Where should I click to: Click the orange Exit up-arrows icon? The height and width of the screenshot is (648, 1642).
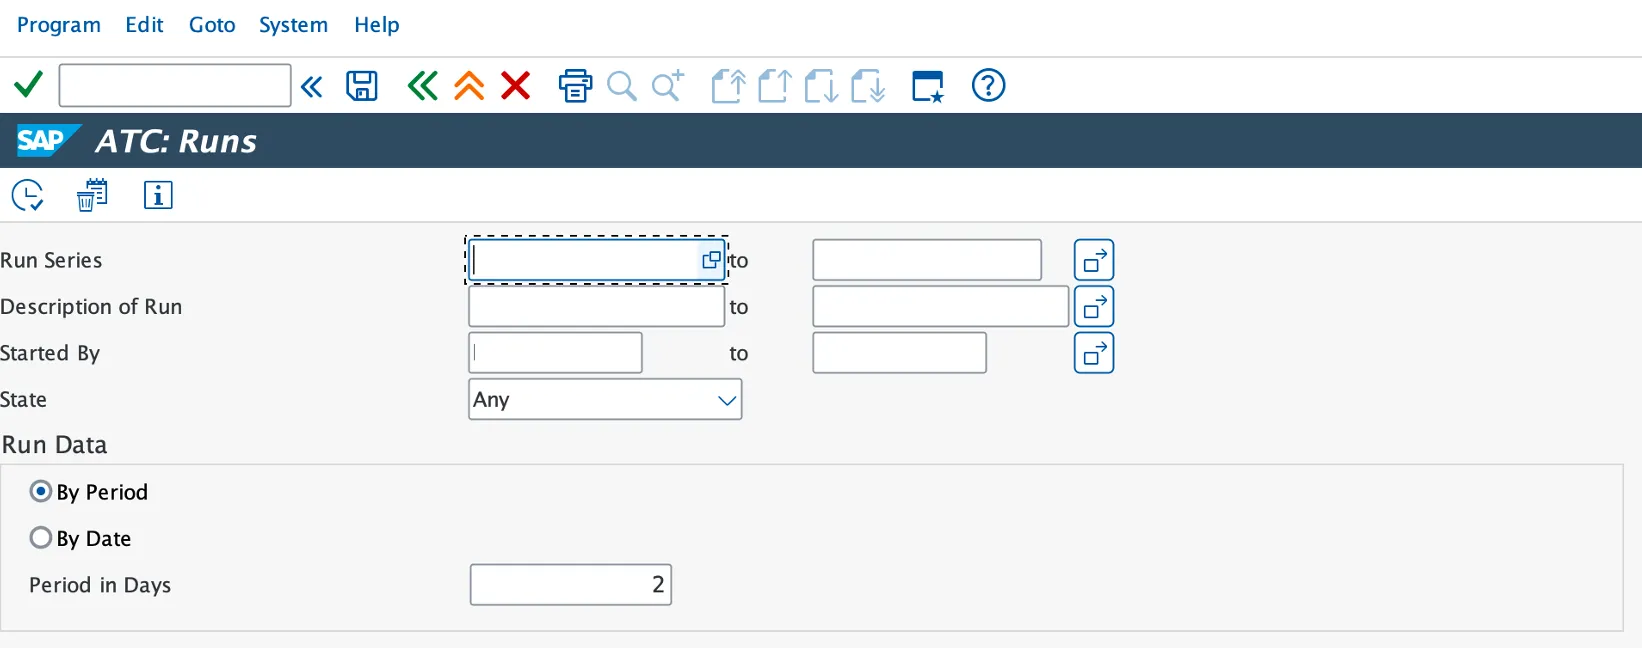[x=469, y=86]
